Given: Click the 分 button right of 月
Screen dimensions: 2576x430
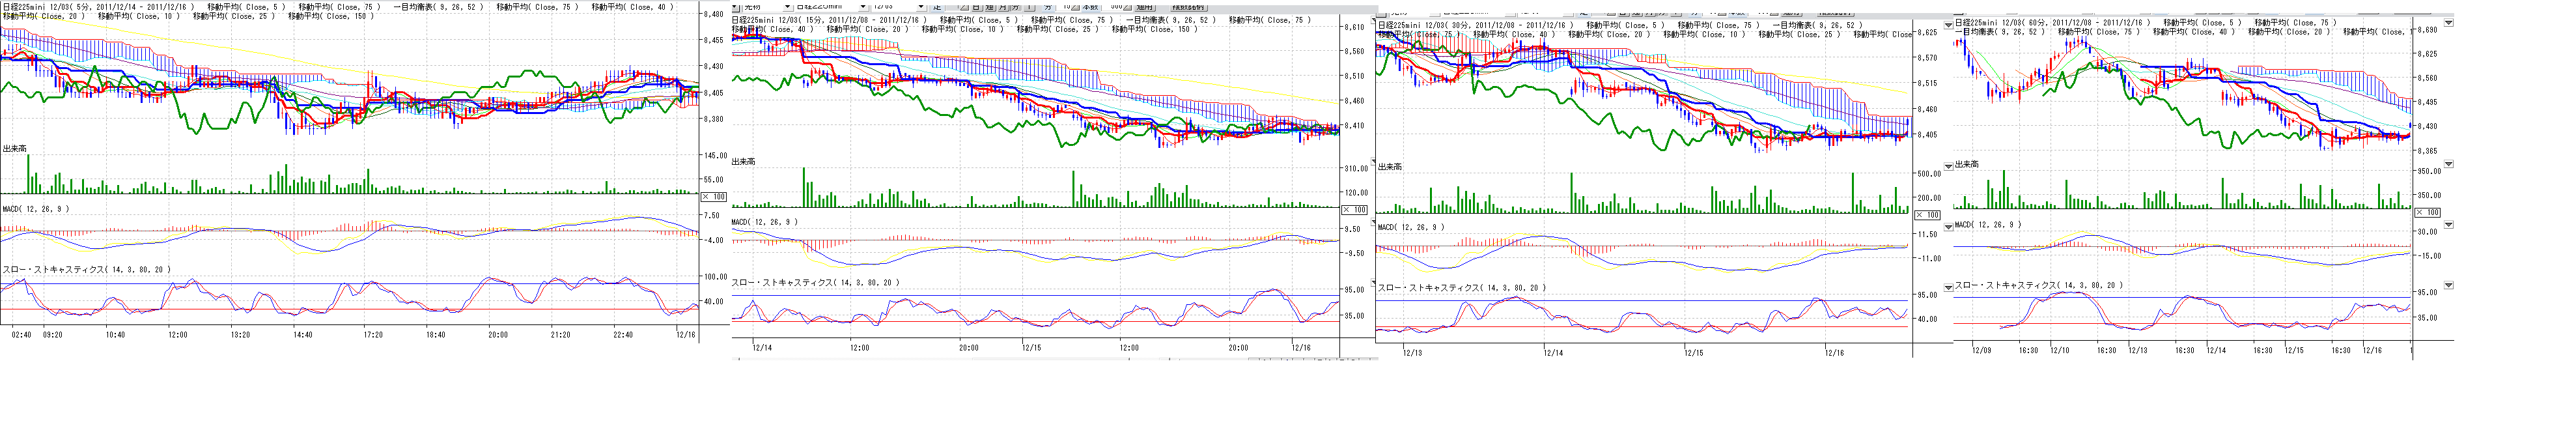Looking at the screenshot, I should pyautogui.click(x=1016, y=7).
